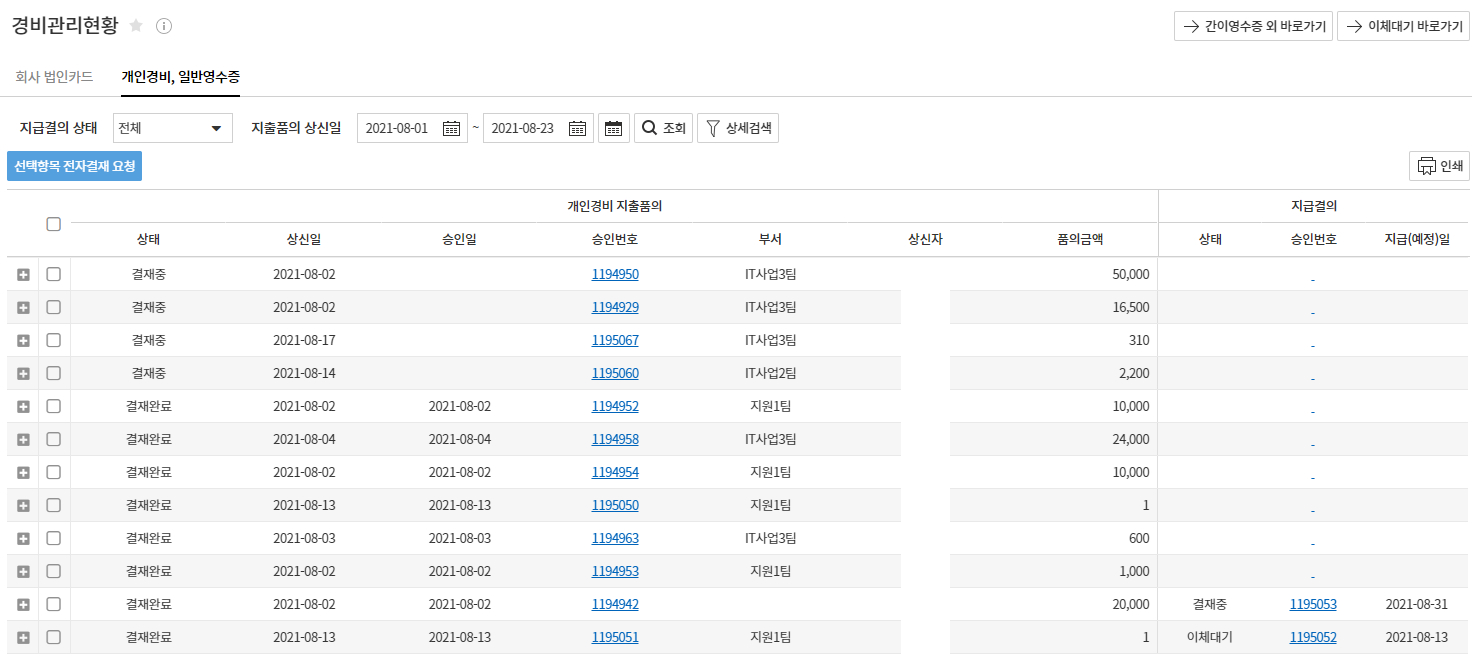Image resolution: width=1472 pixels, height=661 pixels.
Task: Click the 조회 search button
Action: coord(664,128)
